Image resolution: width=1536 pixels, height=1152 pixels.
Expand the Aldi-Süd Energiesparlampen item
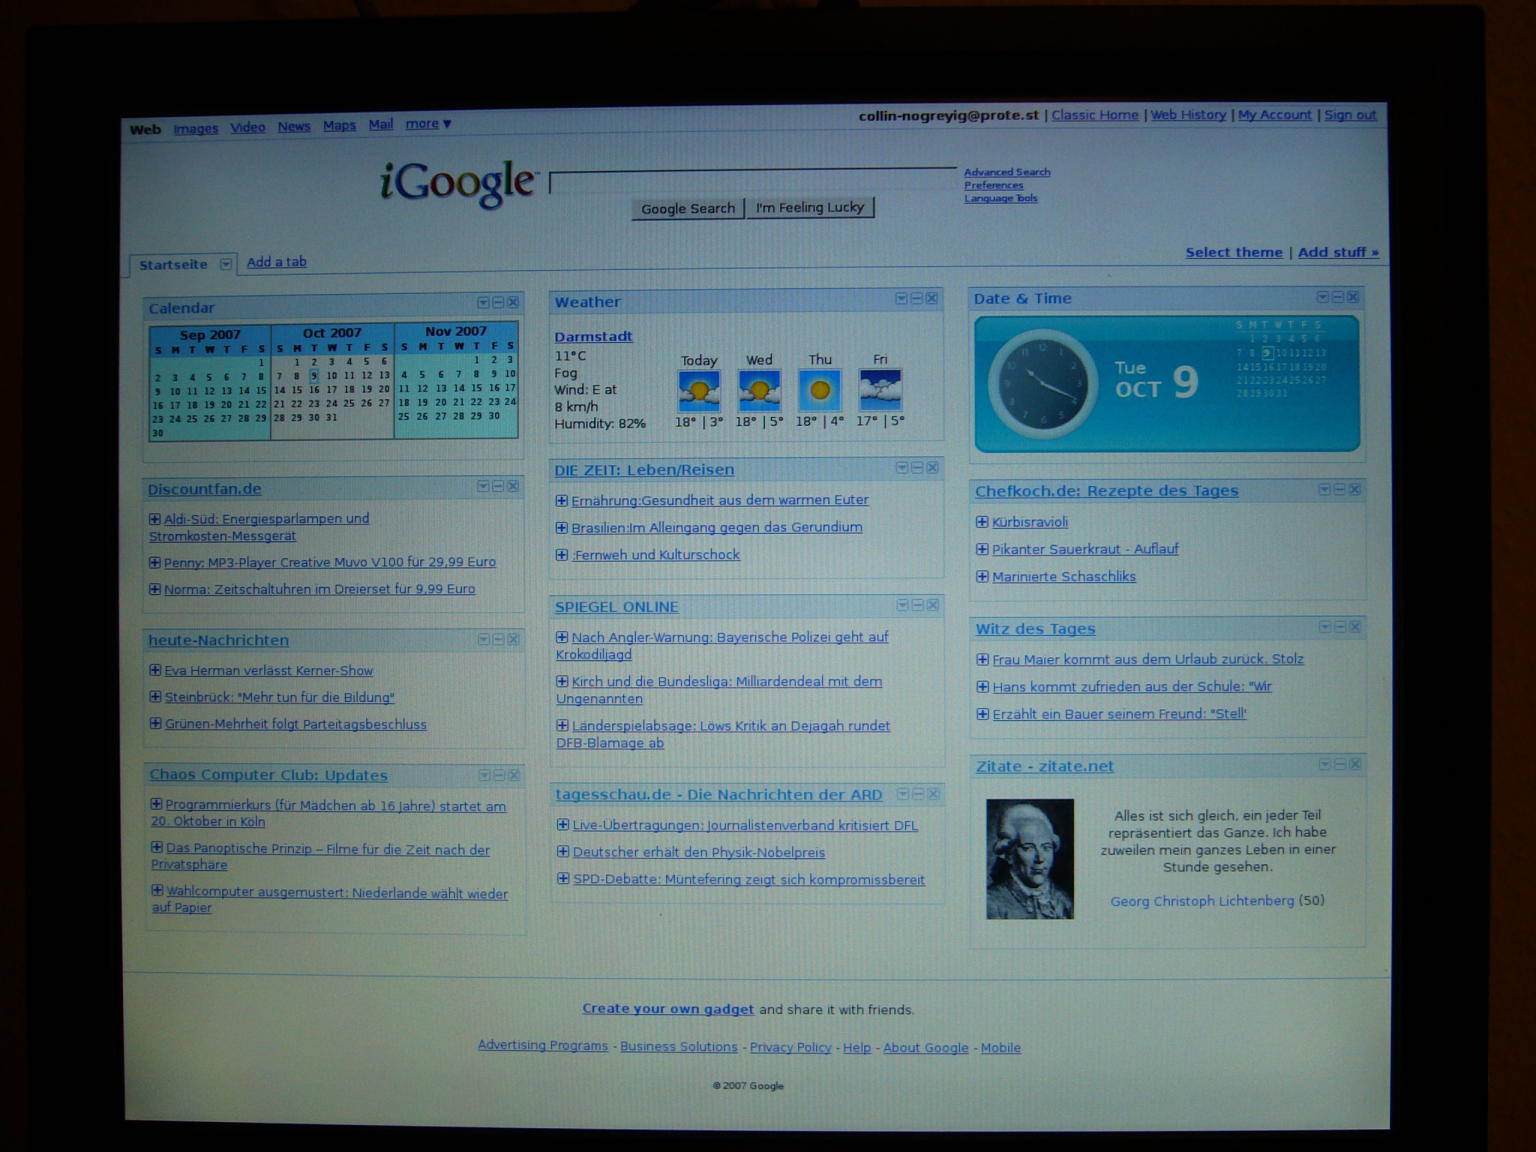click(155, 519)
